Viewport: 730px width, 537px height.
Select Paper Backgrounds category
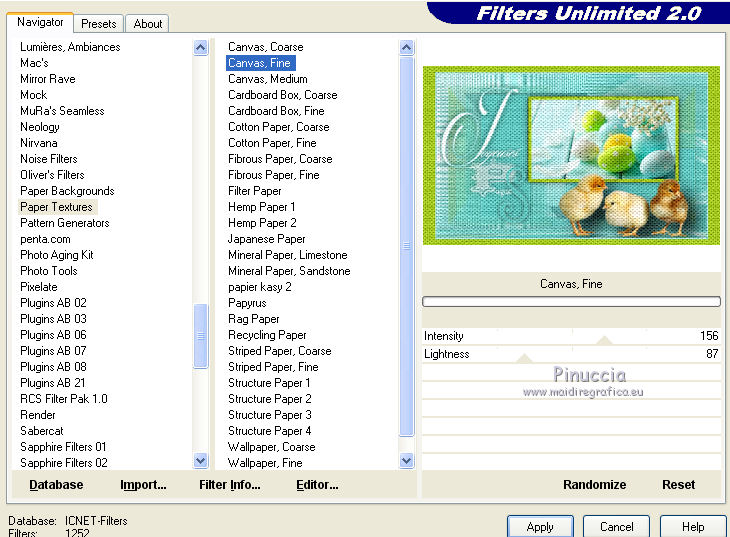click(67, 191)
